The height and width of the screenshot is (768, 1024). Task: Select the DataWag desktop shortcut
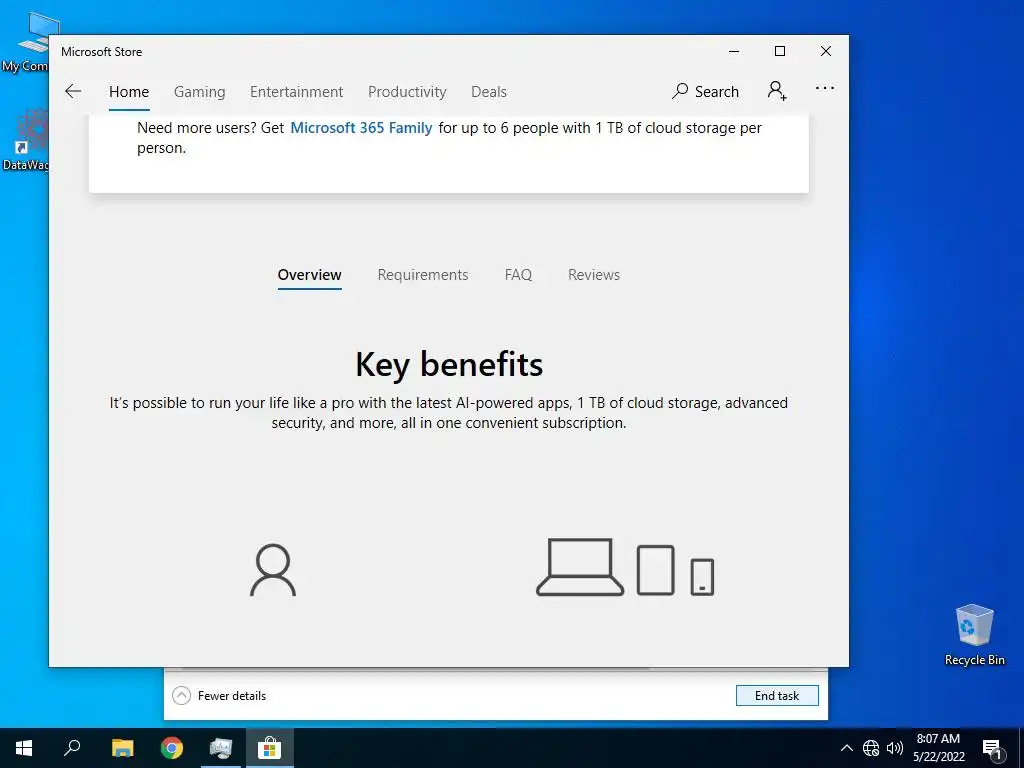click(x=25, y=140)
